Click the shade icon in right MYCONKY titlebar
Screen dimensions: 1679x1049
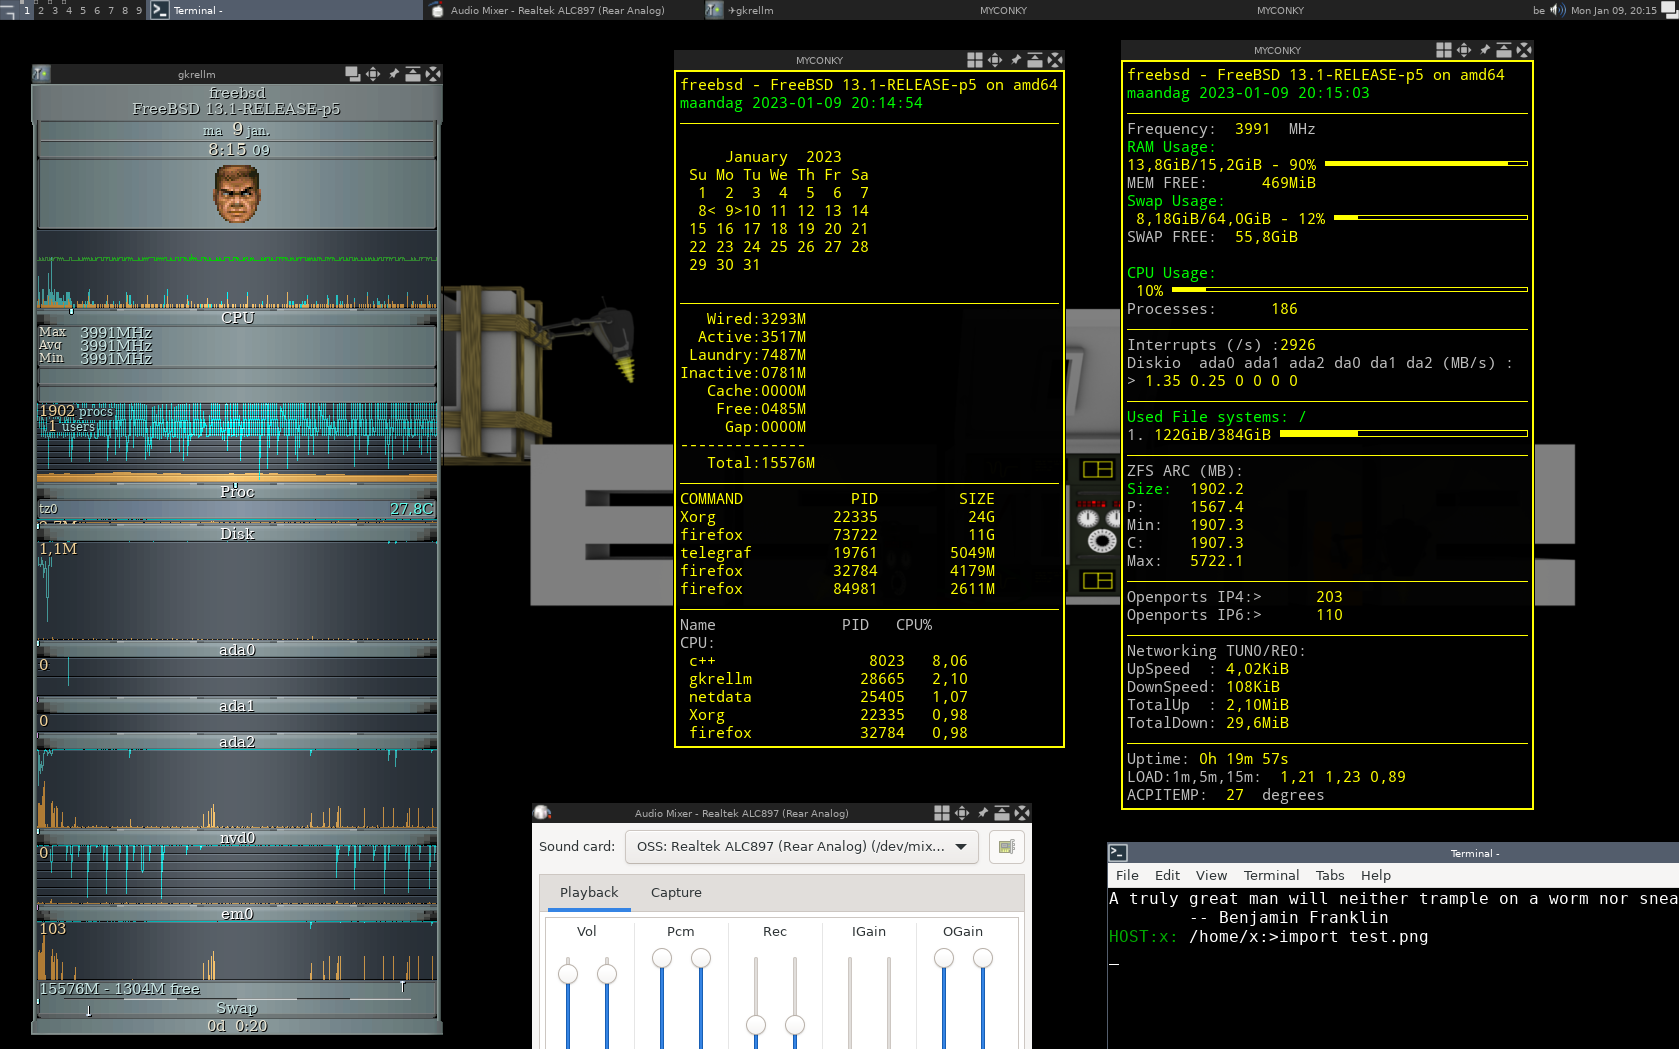(x=1504, y=50)
